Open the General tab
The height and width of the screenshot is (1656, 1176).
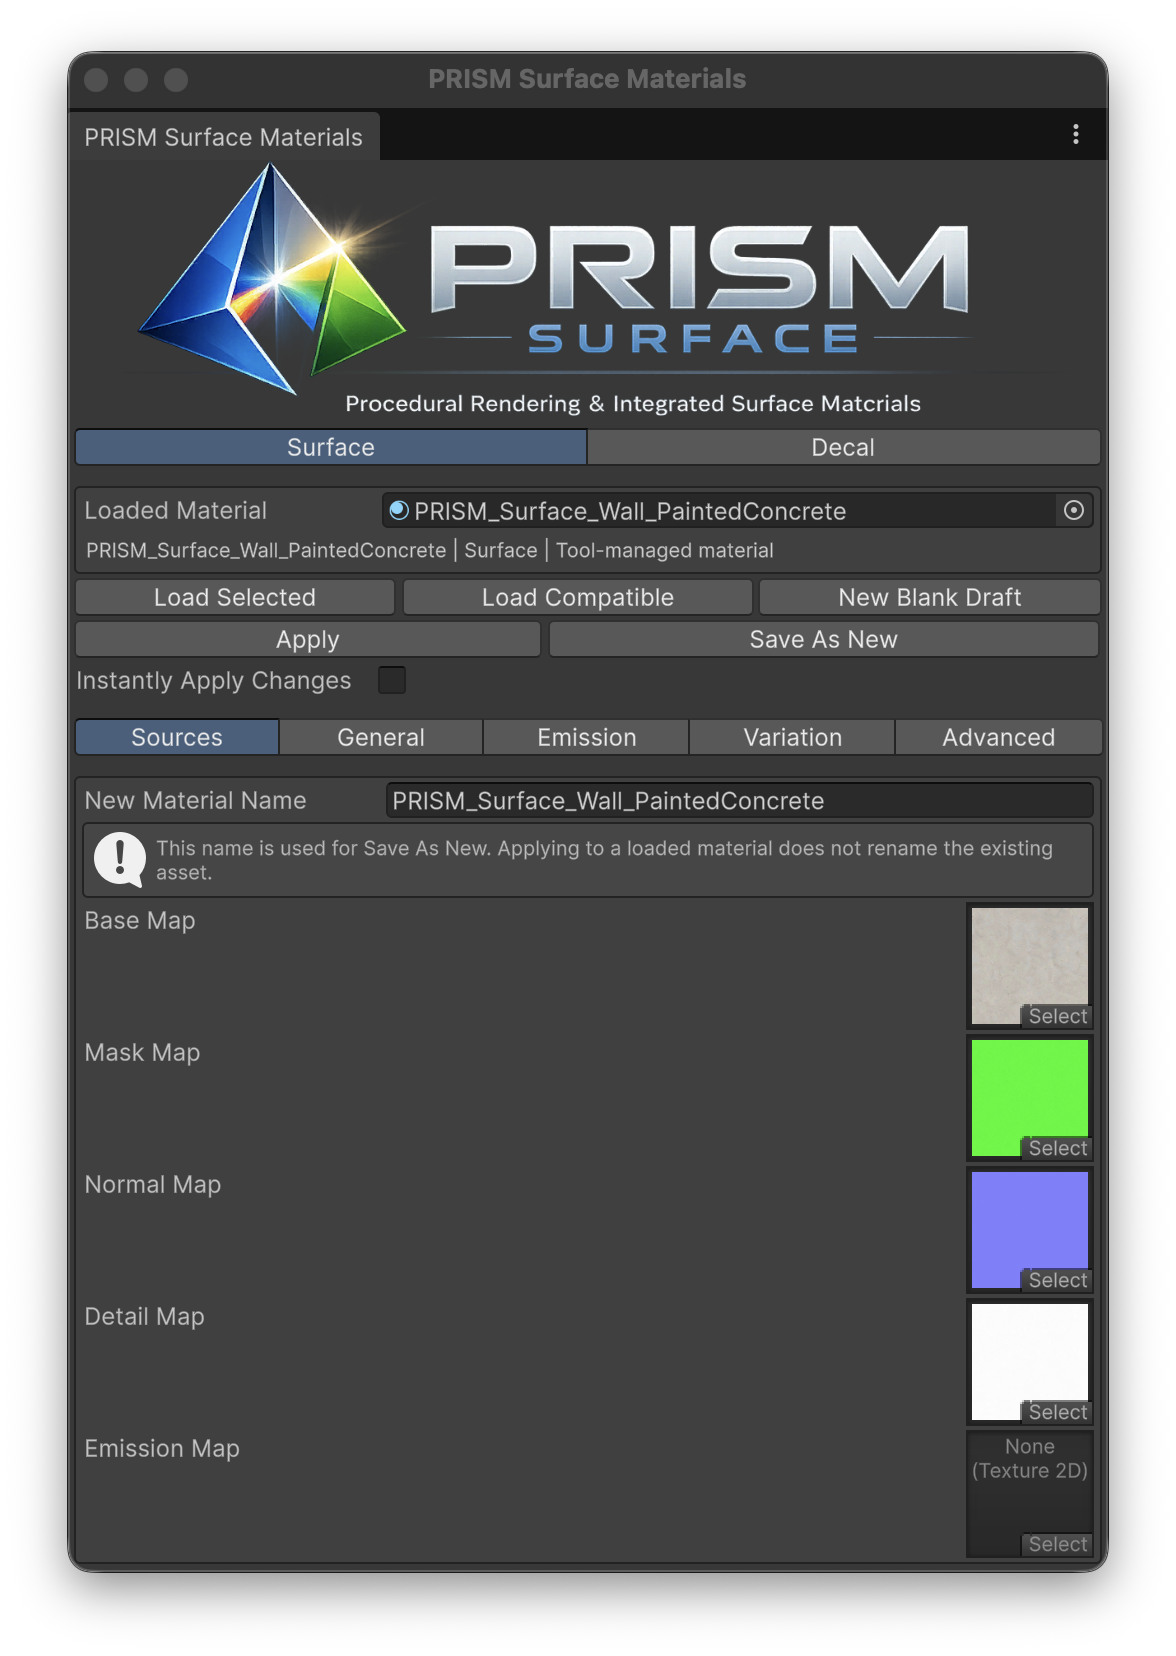pyautogui.click(x=381, y=737)
